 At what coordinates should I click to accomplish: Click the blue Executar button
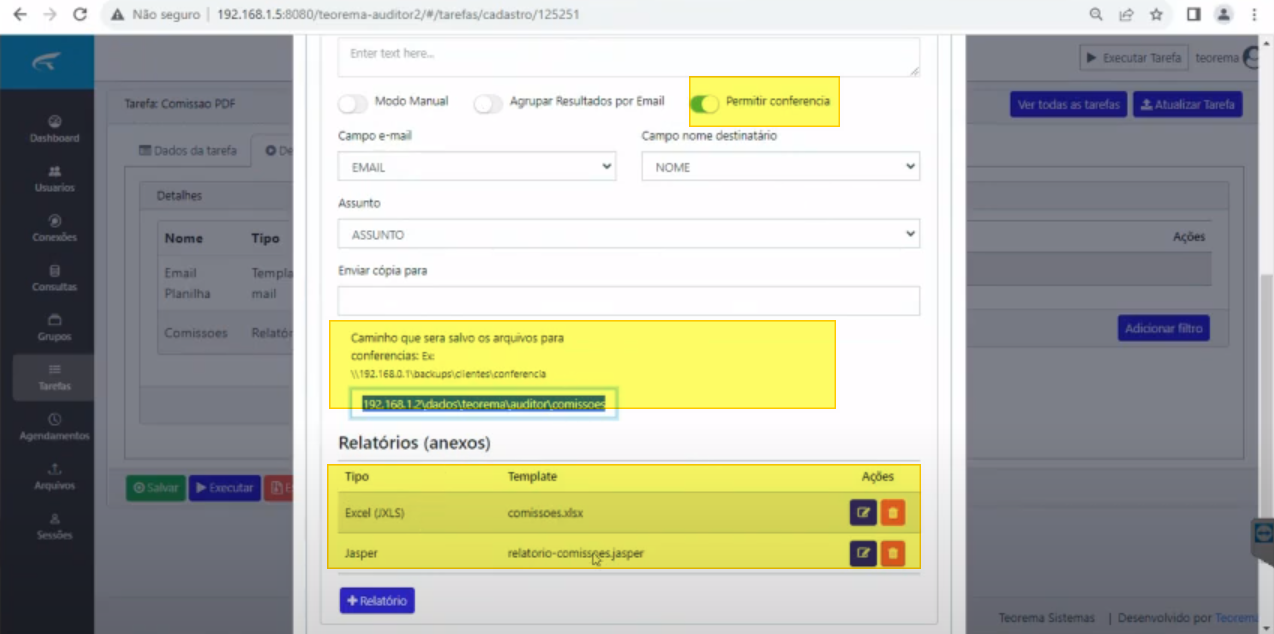click(224, 488)
